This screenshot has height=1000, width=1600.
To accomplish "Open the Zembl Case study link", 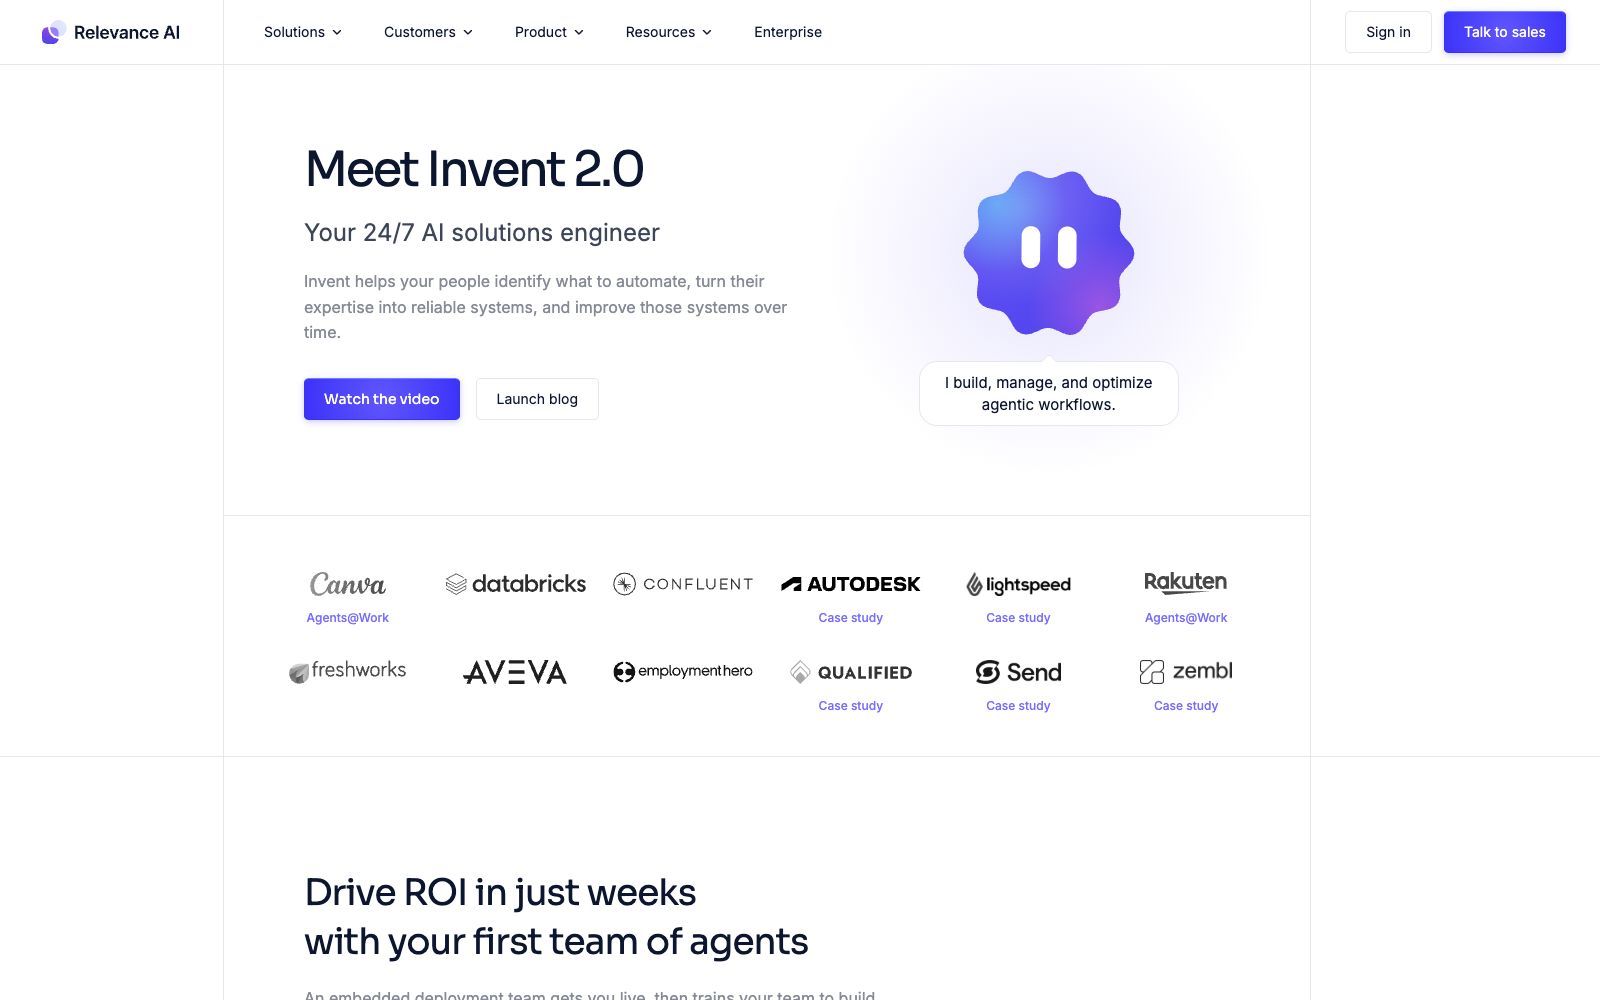I will (x=1186, y=706).
